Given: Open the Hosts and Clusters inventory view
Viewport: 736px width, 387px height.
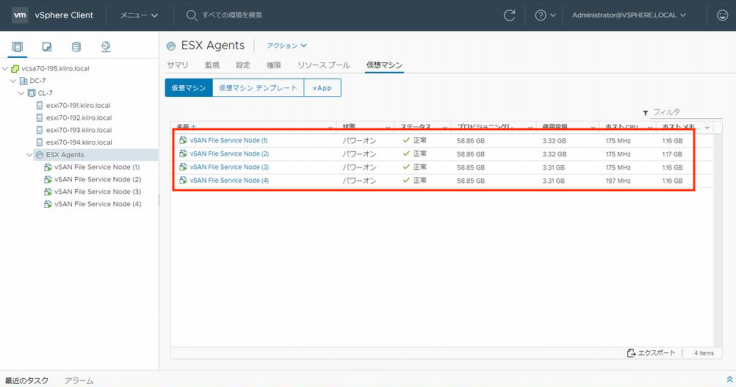Looking at the screenshot, I should 17,46.
